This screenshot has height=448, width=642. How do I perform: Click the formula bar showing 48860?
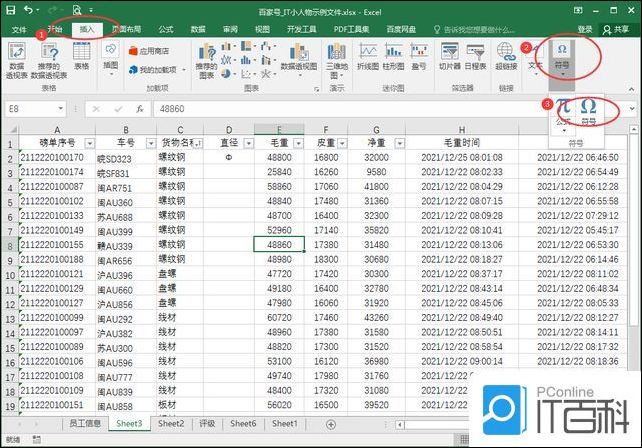pos(348,109)
